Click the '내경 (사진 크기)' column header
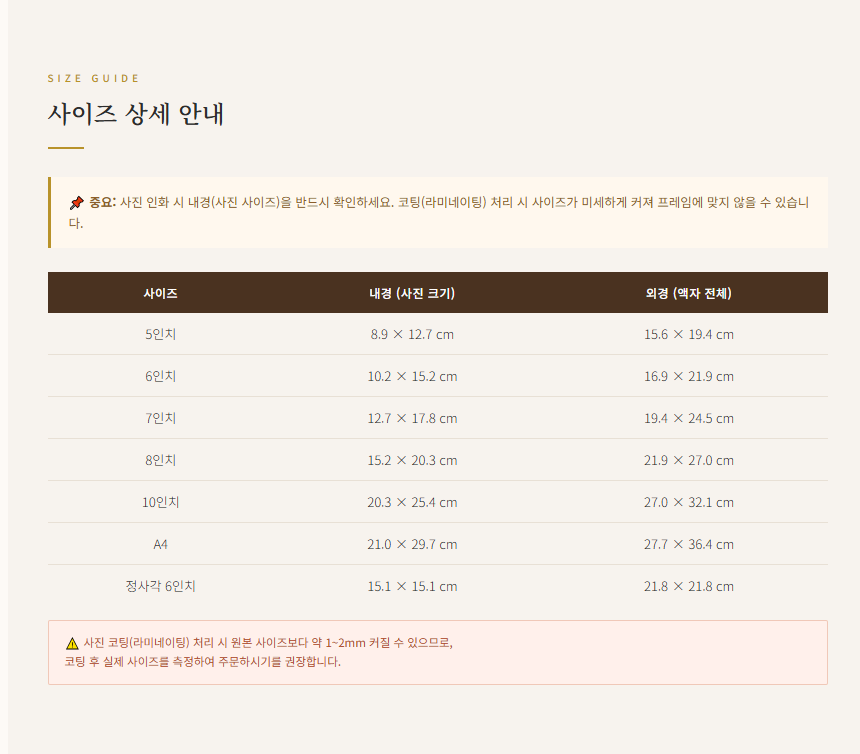This screenshot has height=754, width=860. point(412,293)
